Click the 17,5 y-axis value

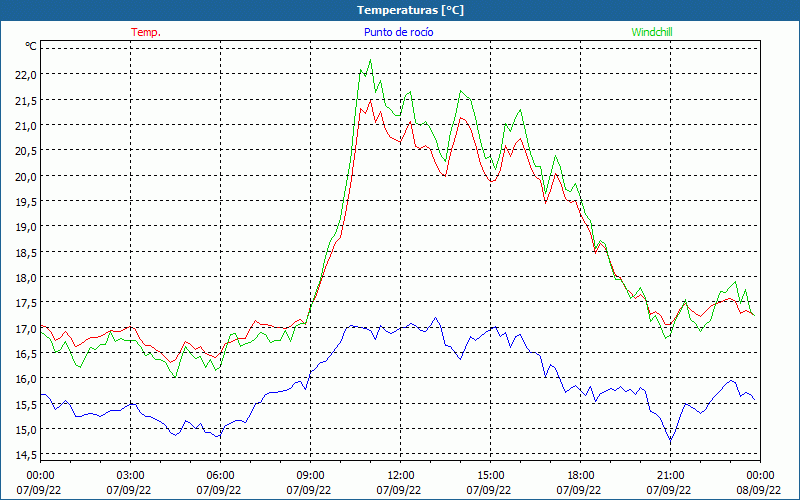pyautogui.click(x=27, y=303)
